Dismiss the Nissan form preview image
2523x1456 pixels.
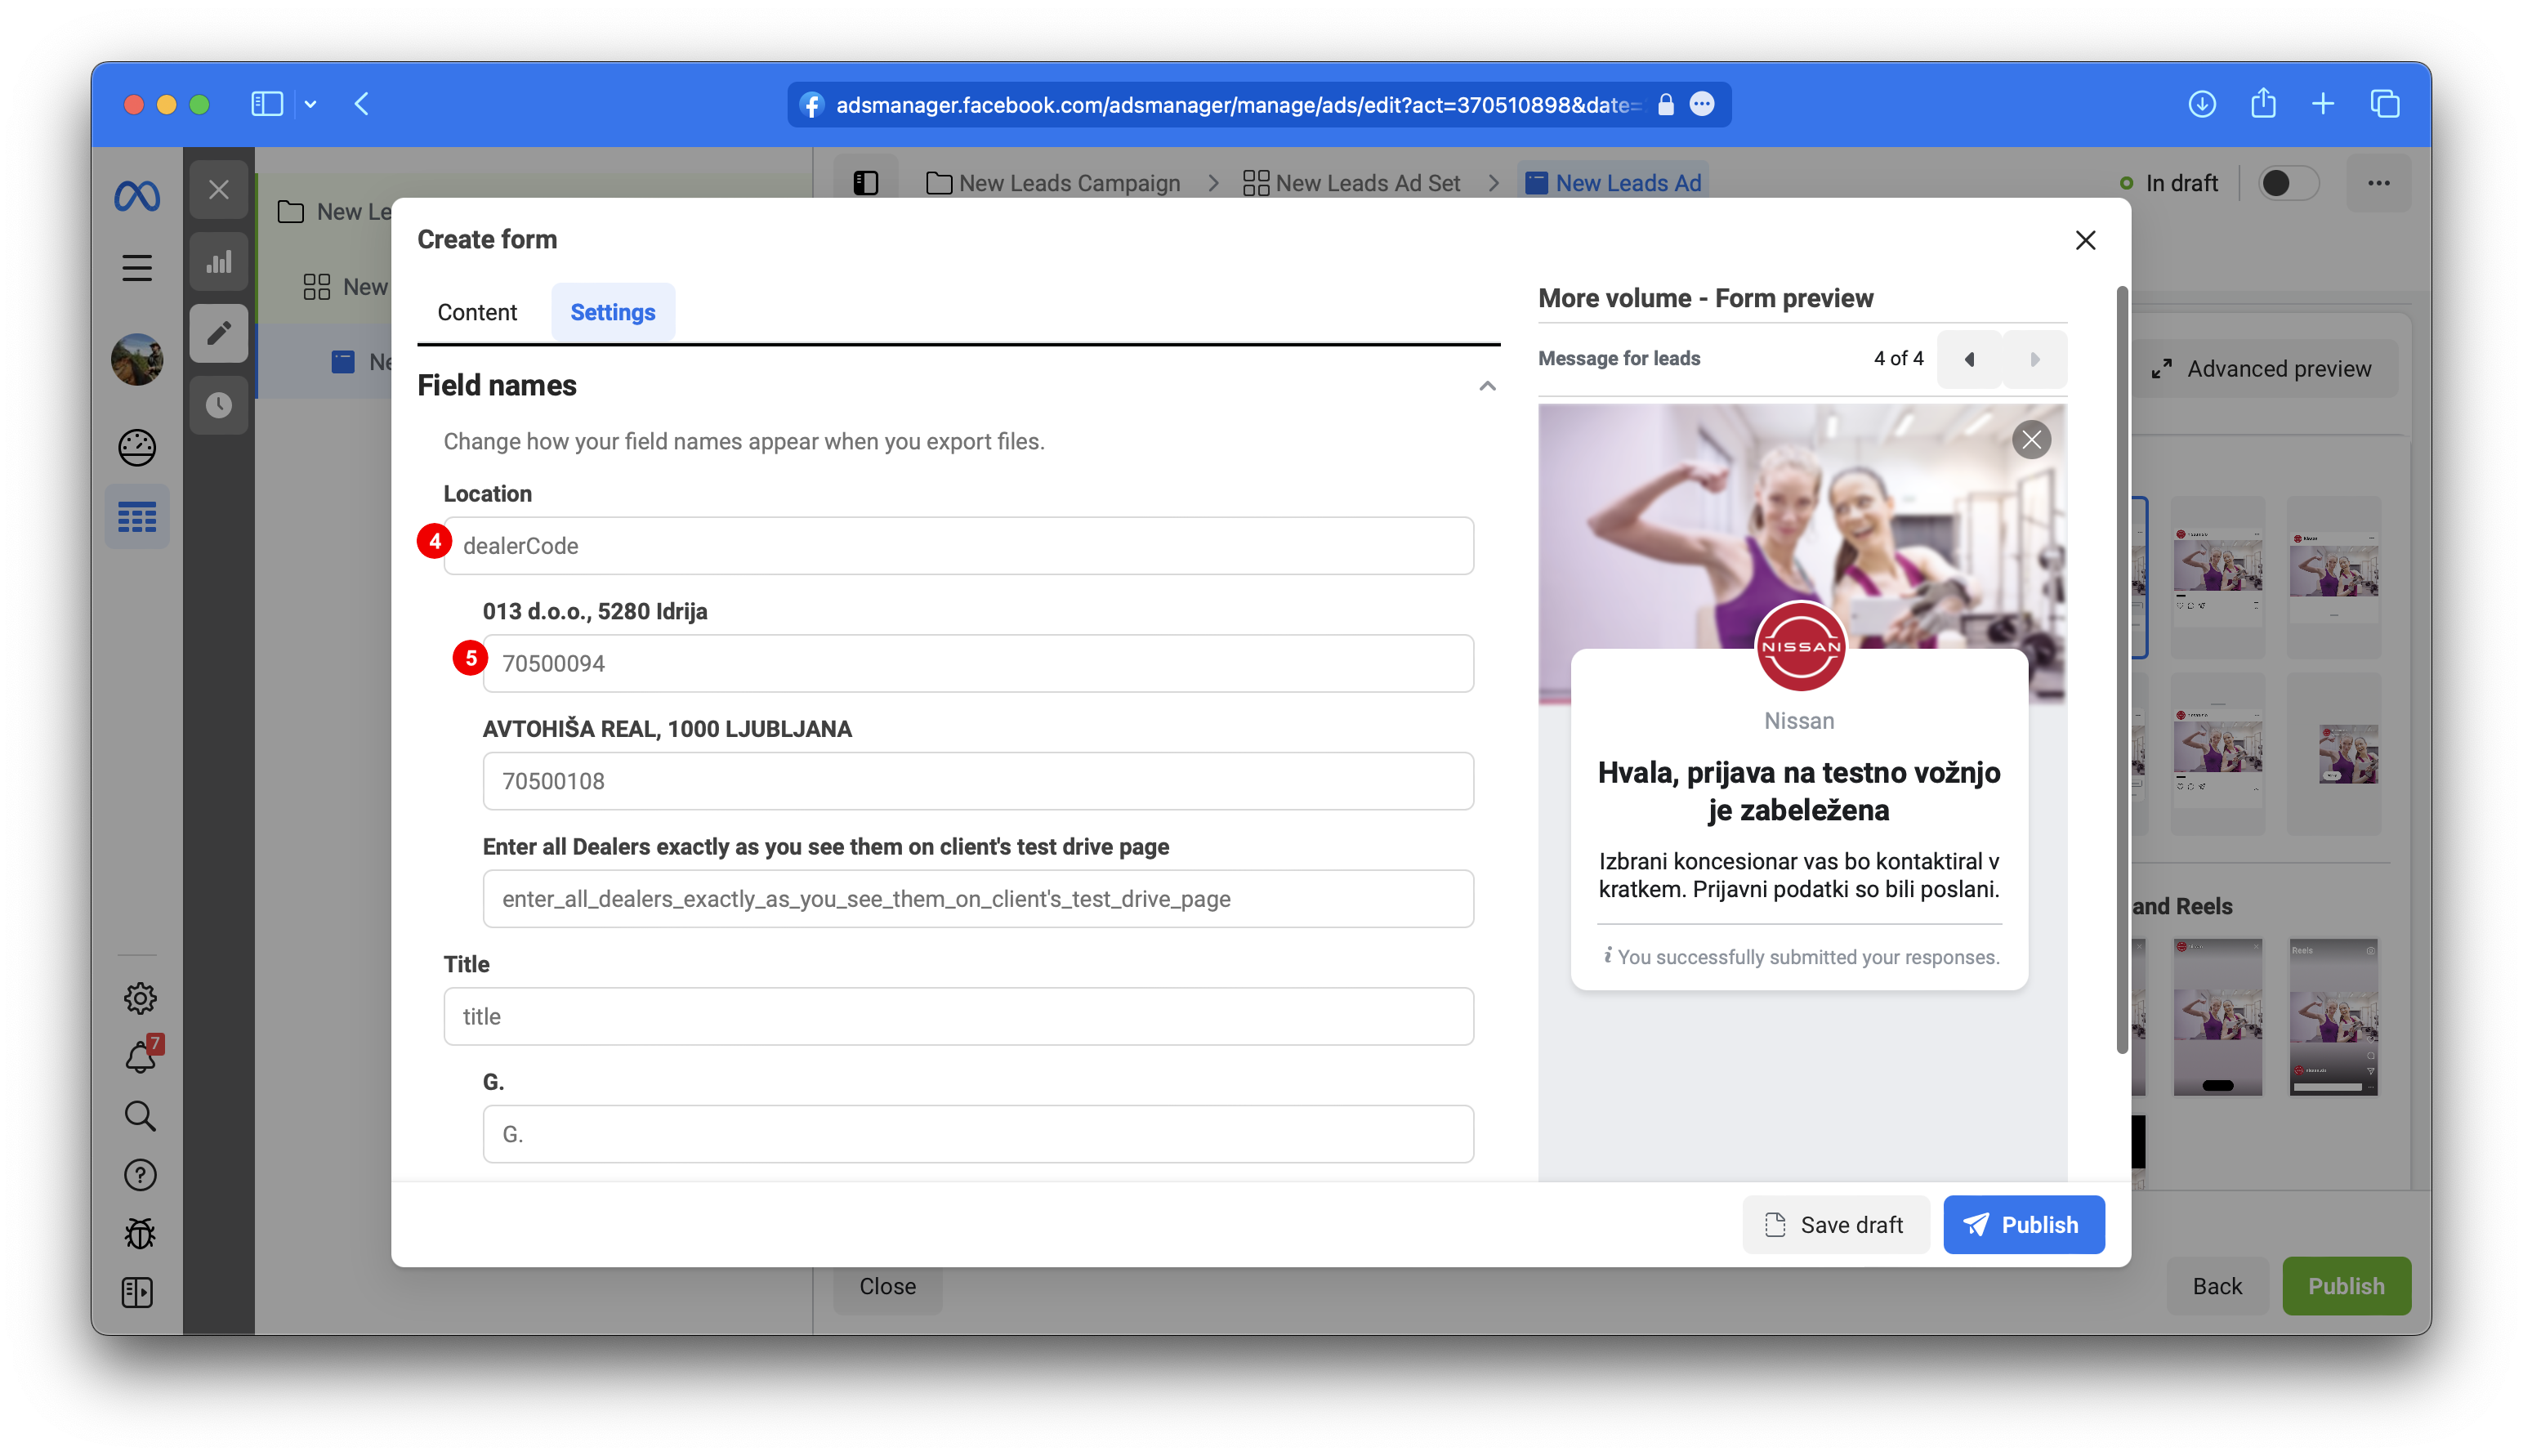click(2030, 440)
